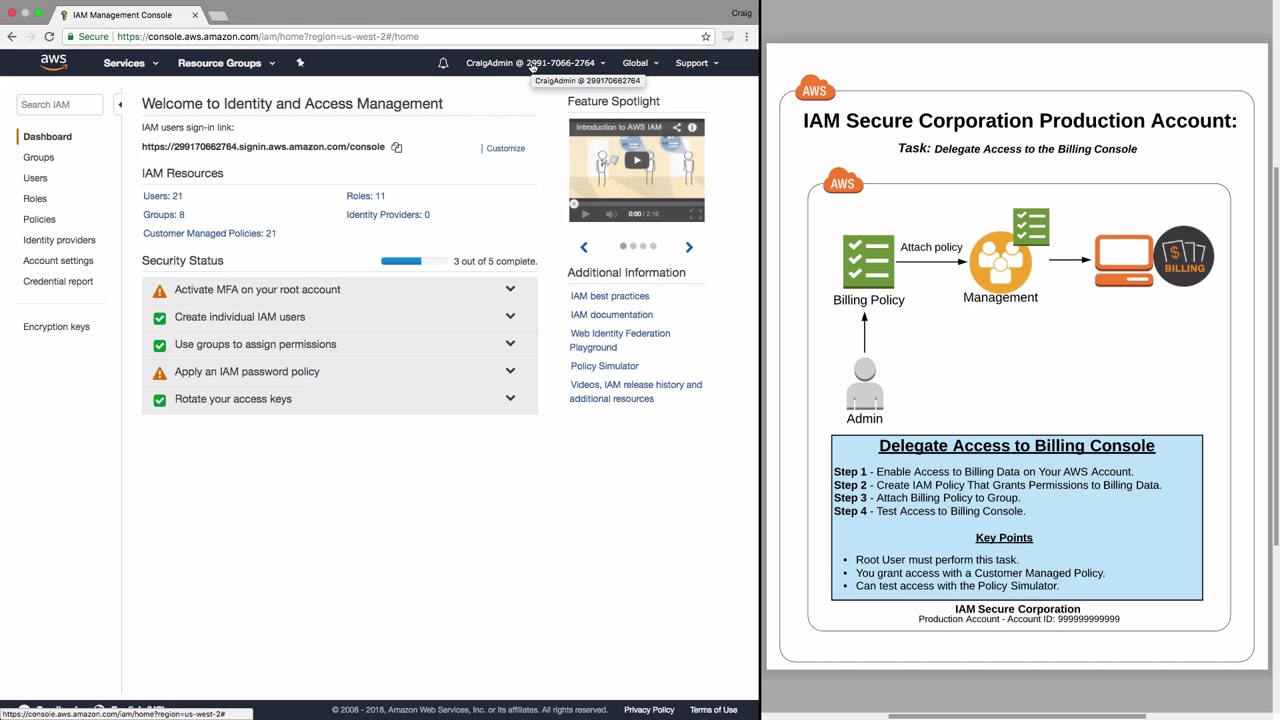Click the green check beside Create individual IAM users
The image size is (1280, 720).
pyautogui.click(x=160, y=318)
